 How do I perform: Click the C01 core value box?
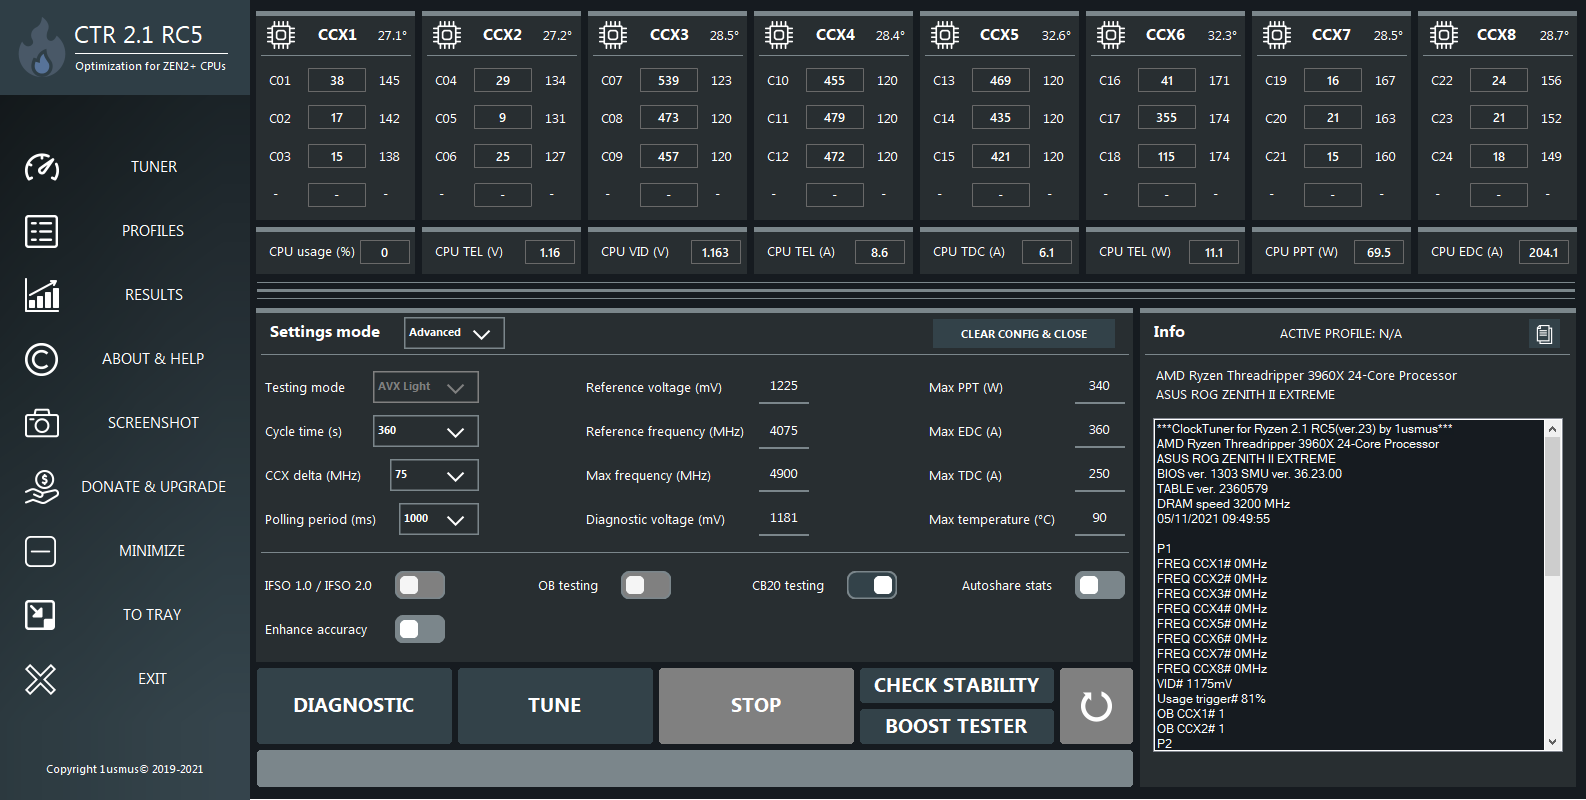pos(337,80)
